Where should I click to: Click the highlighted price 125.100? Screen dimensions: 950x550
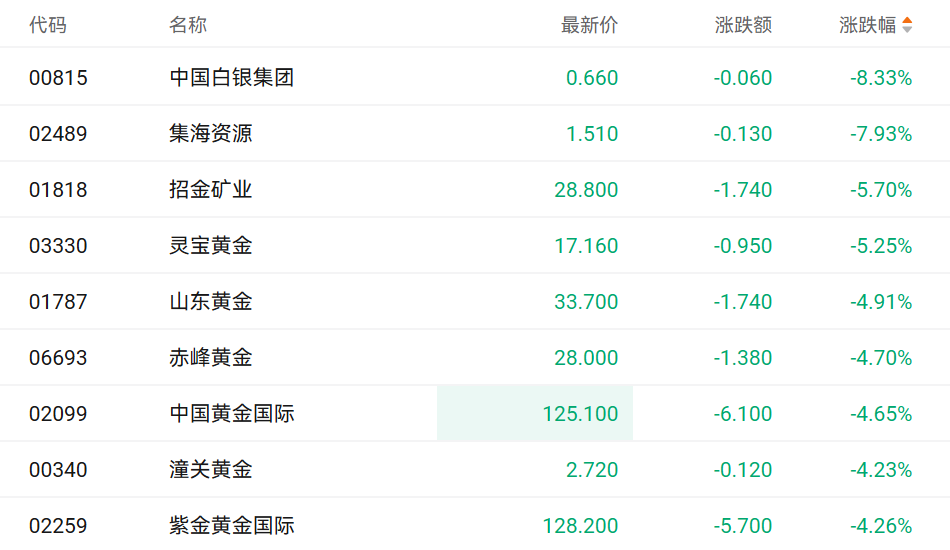pos(580,413)
